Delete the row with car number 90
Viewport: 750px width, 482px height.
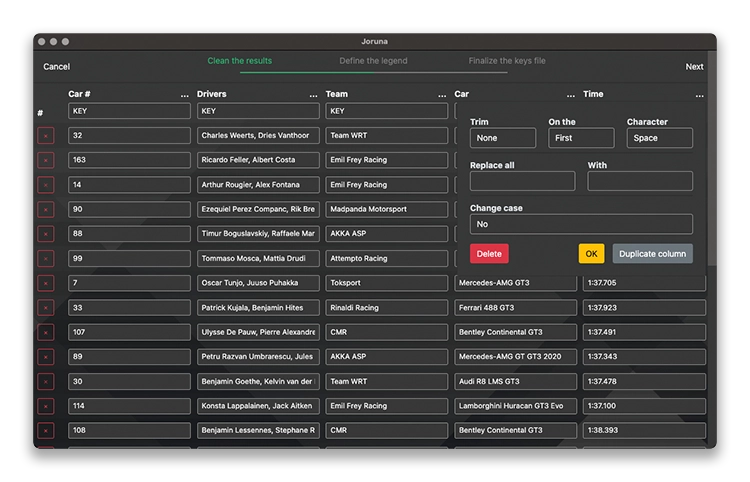[45, 210]
